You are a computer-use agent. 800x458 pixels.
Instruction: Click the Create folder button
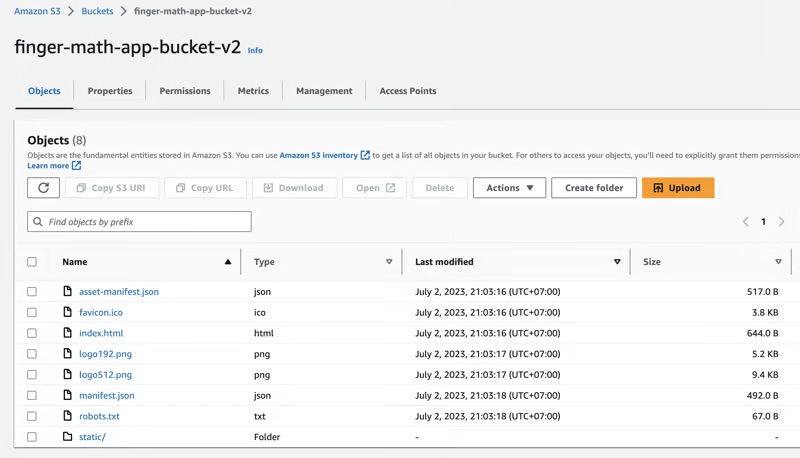pyautogui.click(x=594, y=188)
